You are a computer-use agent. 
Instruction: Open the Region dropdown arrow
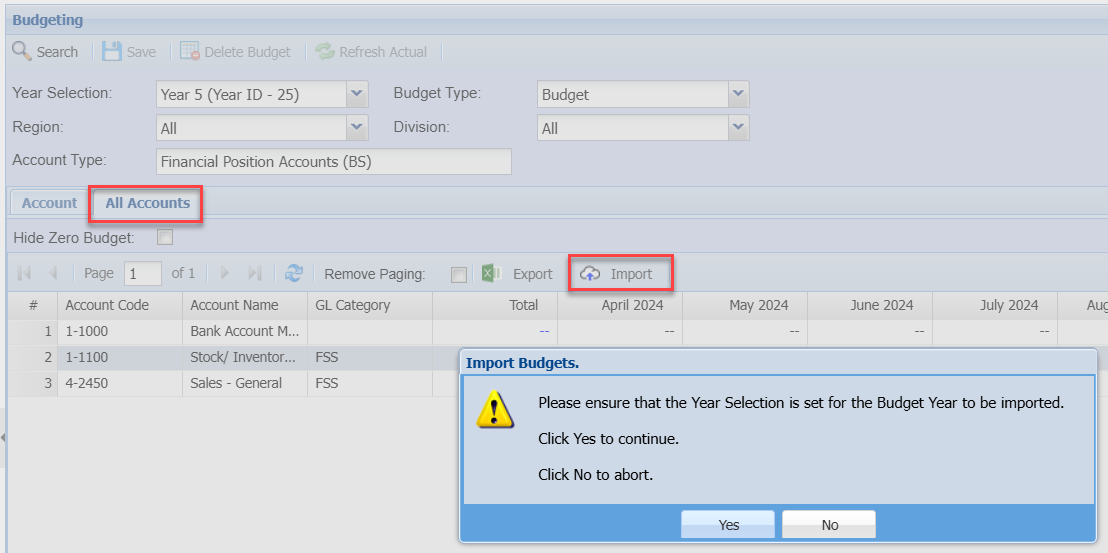358,127
